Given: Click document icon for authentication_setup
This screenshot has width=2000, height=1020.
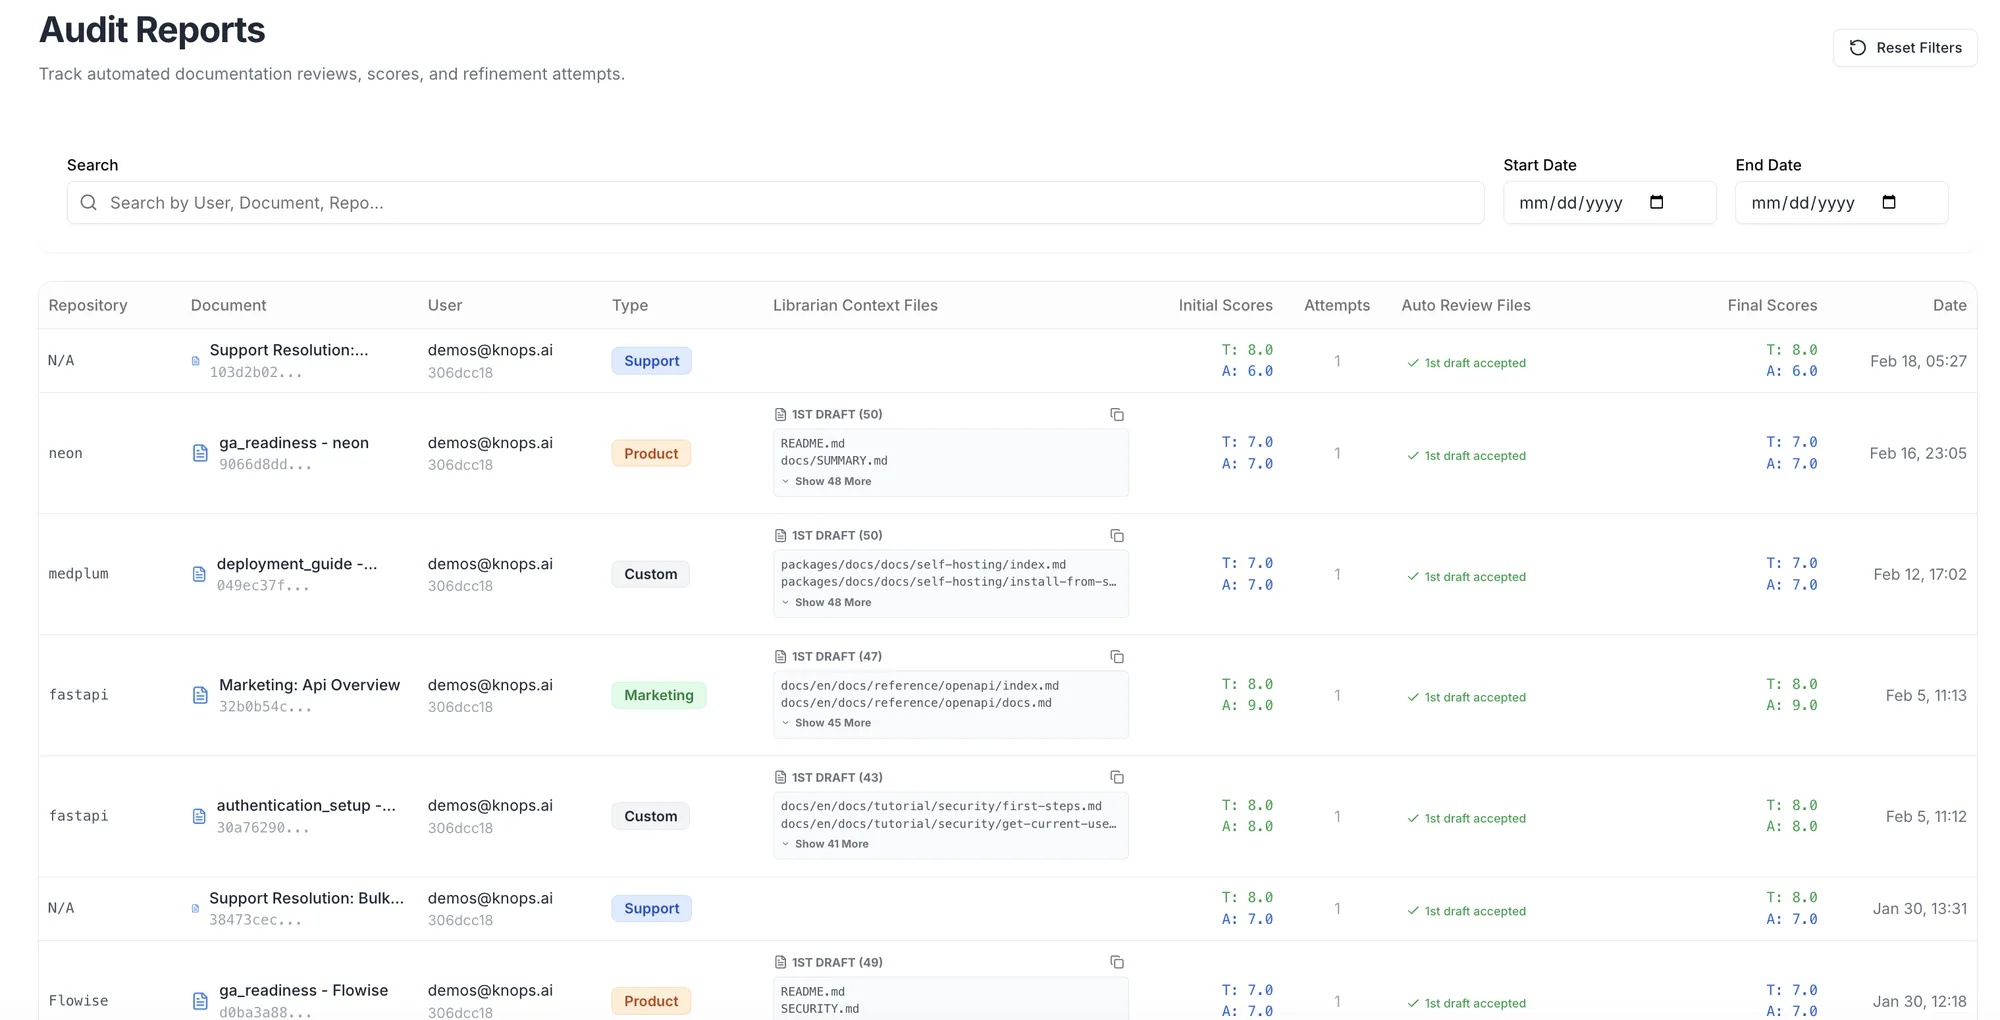Looking at the screenshot, I should [199, 816].
